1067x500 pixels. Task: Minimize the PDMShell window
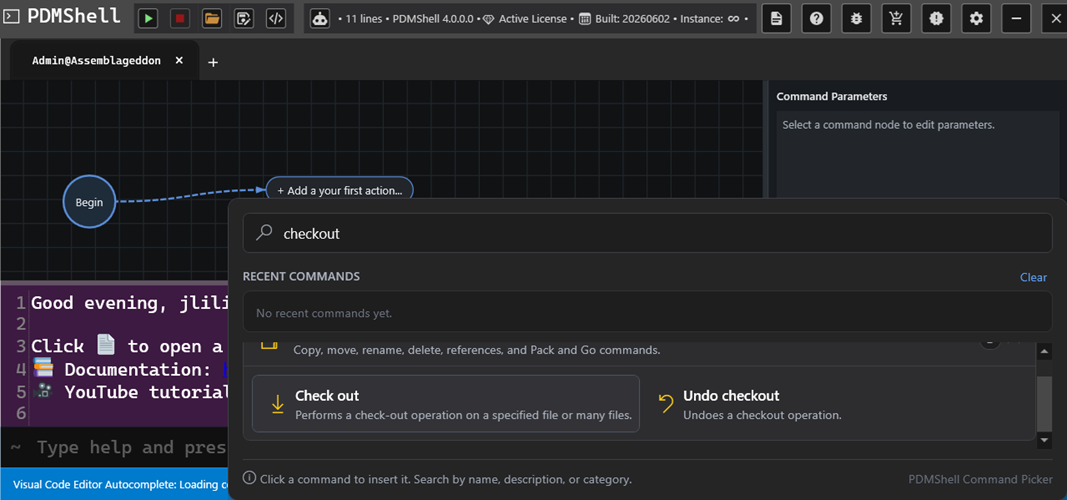1017,18
